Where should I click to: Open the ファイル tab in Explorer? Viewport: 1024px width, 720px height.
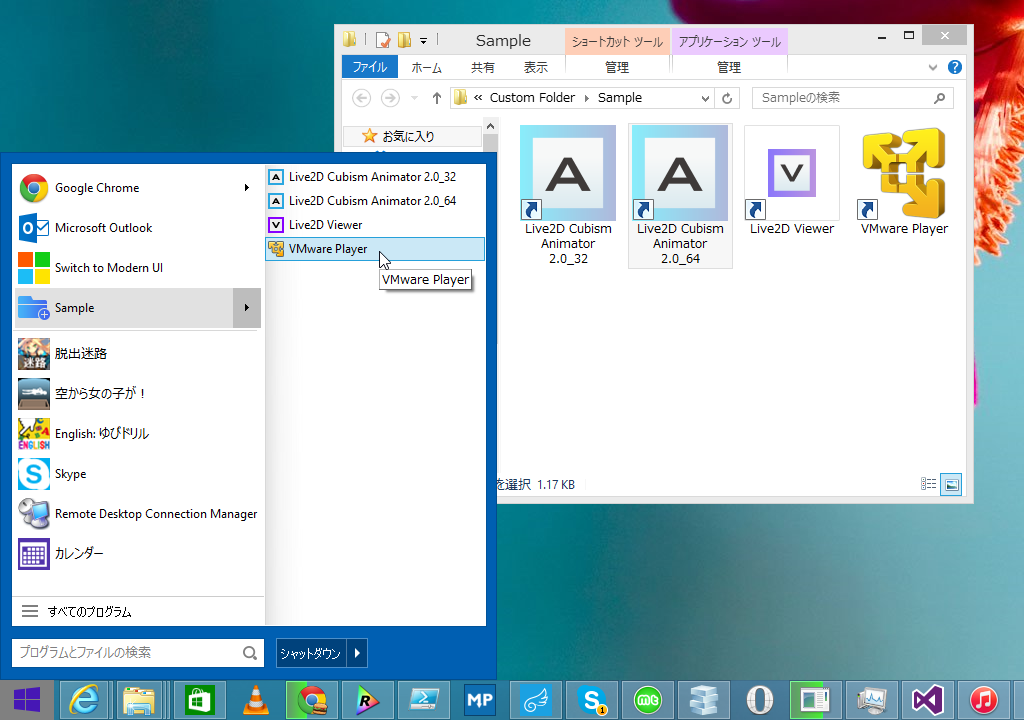(x=370, y=67)
